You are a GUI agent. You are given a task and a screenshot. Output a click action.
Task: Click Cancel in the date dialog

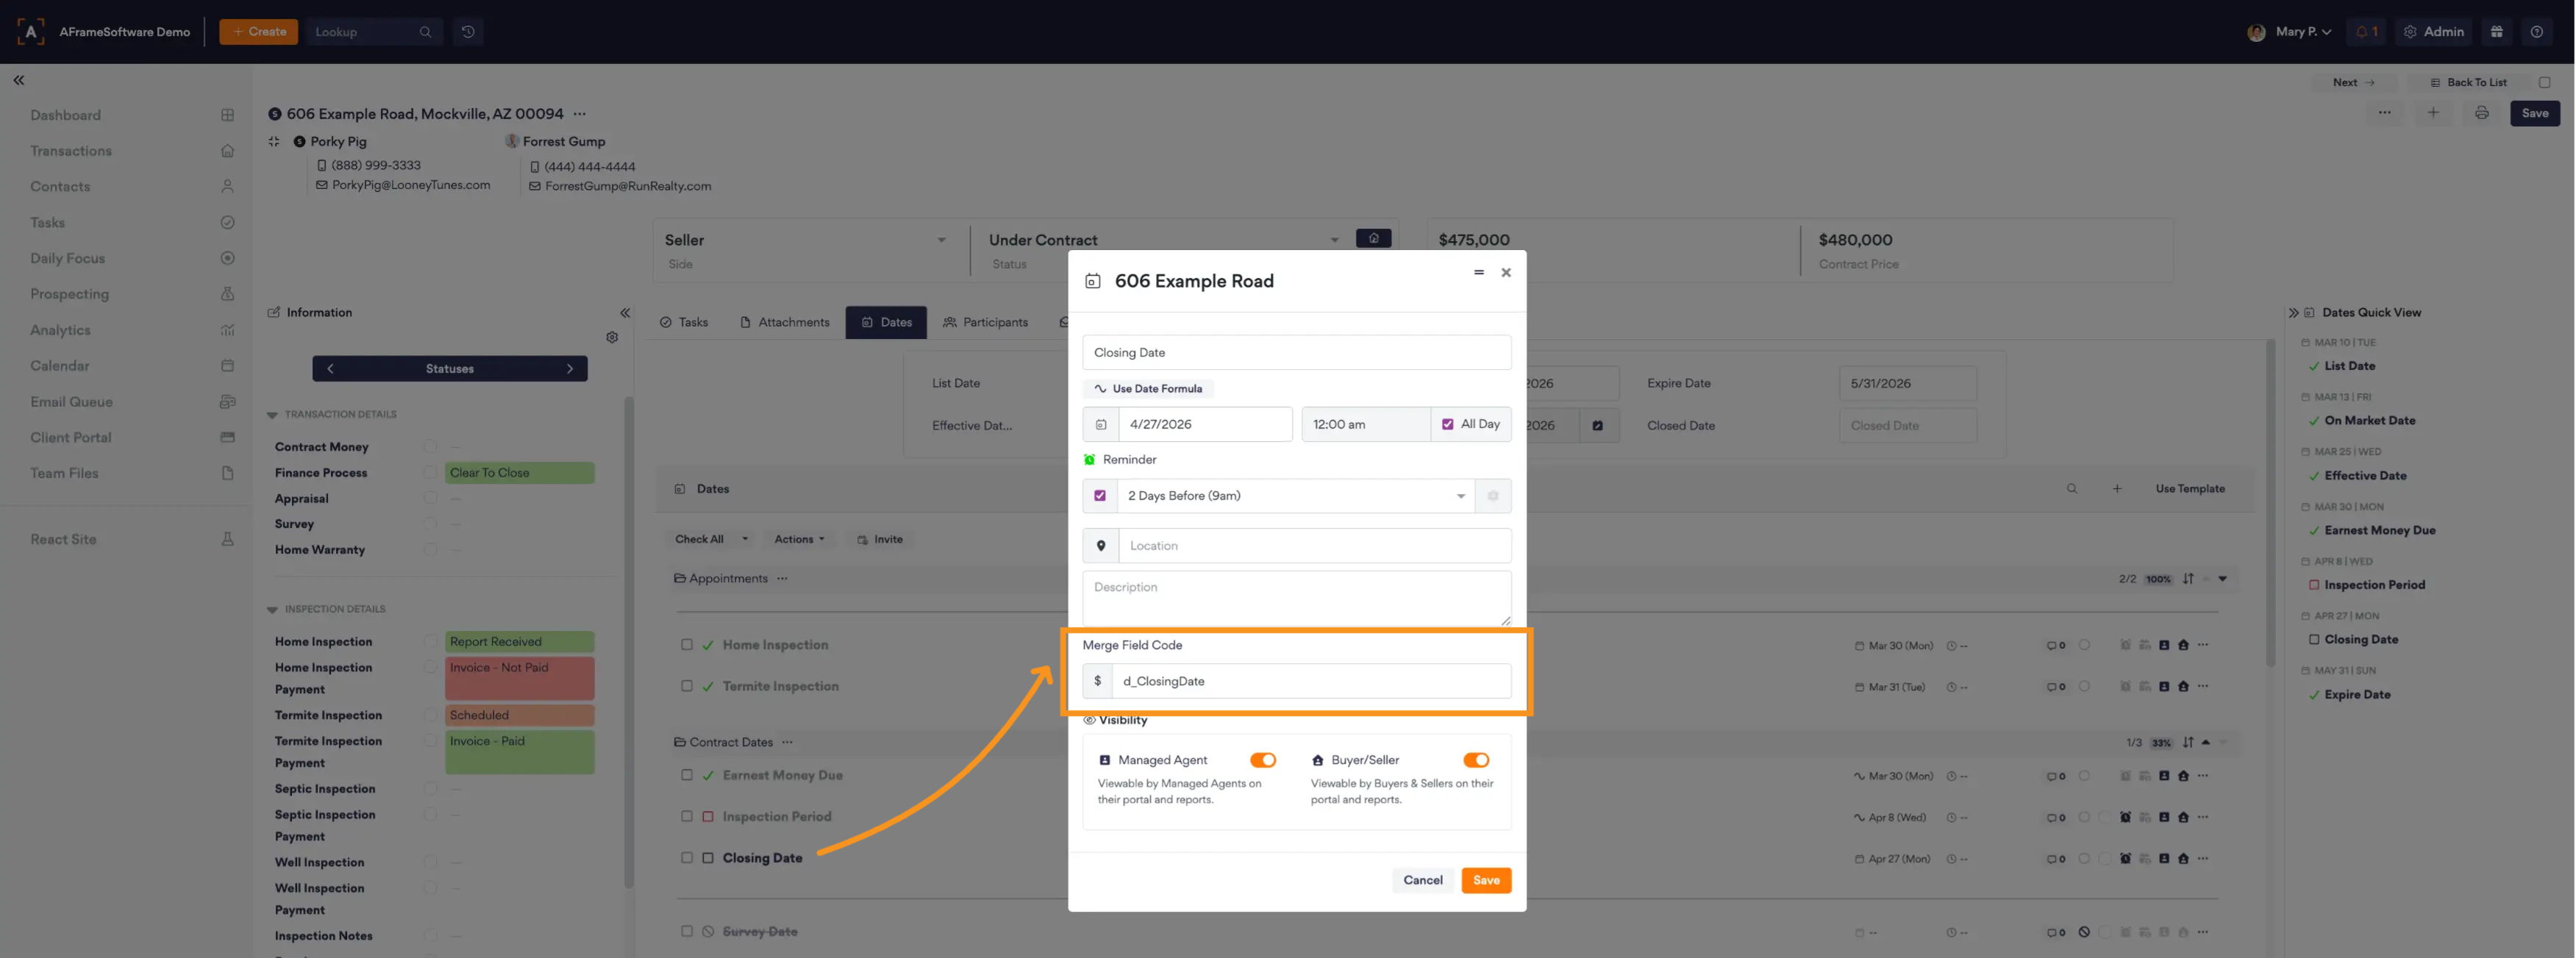click(1422, 880)
